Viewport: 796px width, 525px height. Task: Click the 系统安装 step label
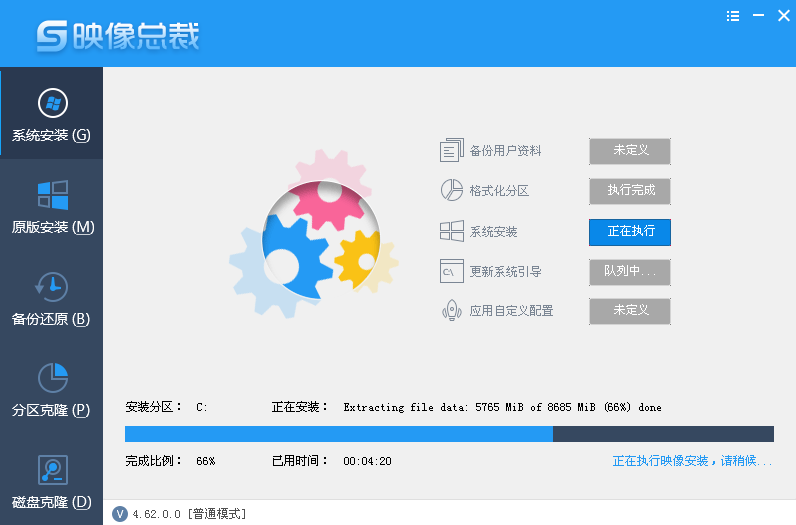tap(493, 232)
